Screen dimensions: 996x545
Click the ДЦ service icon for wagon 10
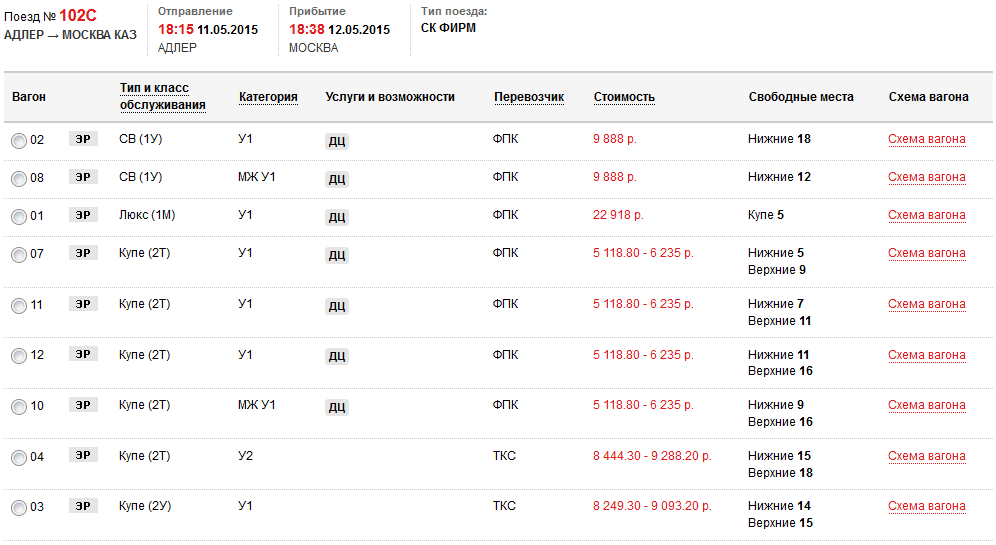[x=337, y=407]
